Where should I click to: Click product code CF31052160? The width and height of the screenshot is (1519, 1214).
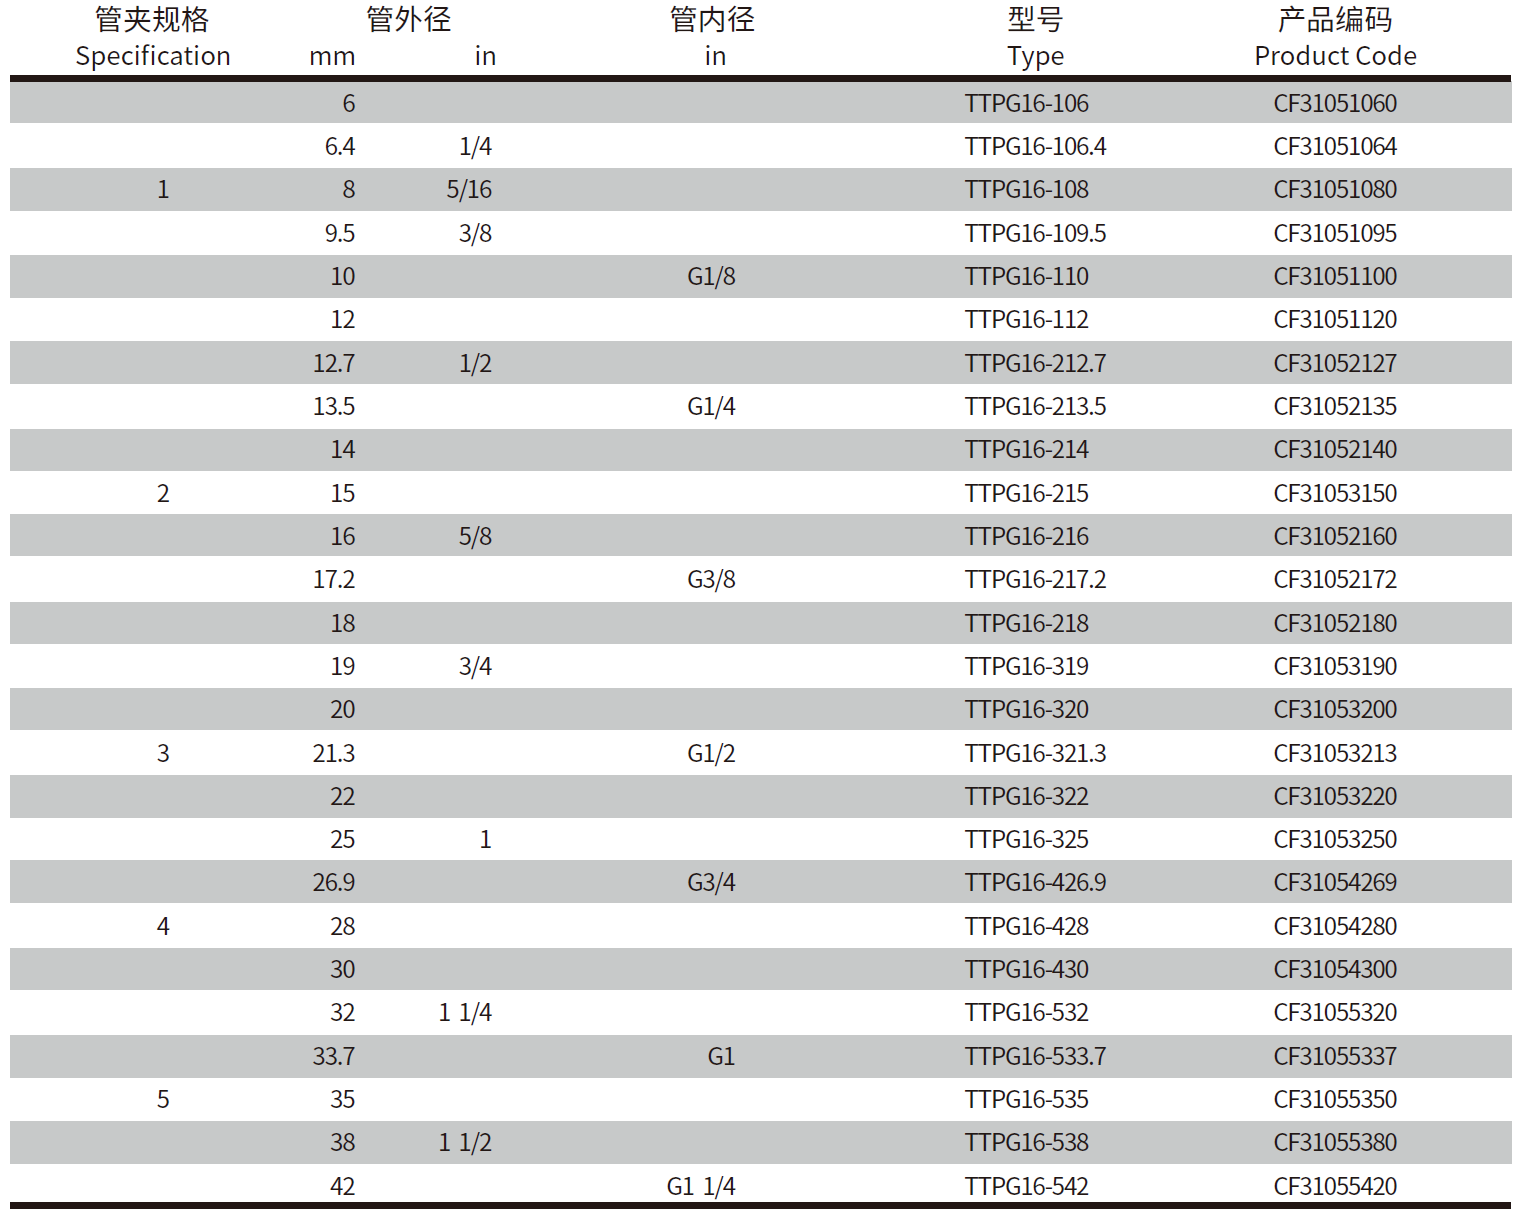pyautogui.click(x=1335, y=536)
